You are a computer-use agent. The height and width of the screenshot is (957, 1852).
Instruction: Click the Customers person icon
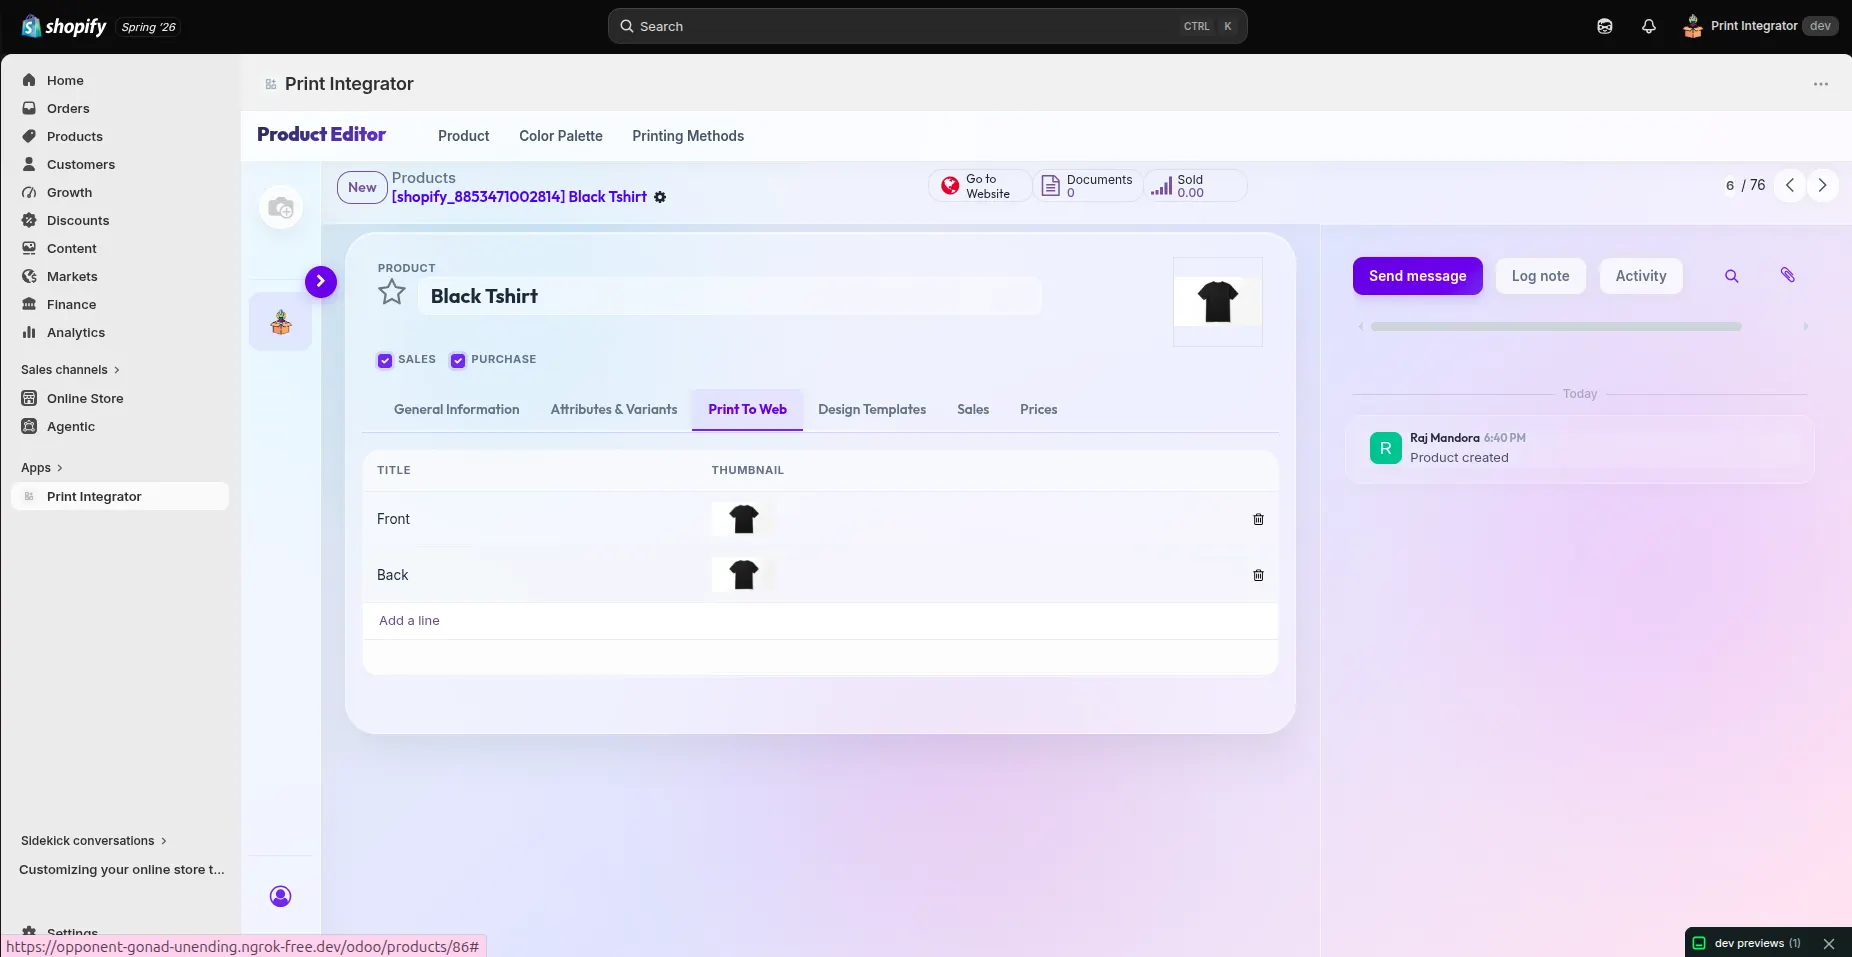pyautogui.click(x=29, y=164)
